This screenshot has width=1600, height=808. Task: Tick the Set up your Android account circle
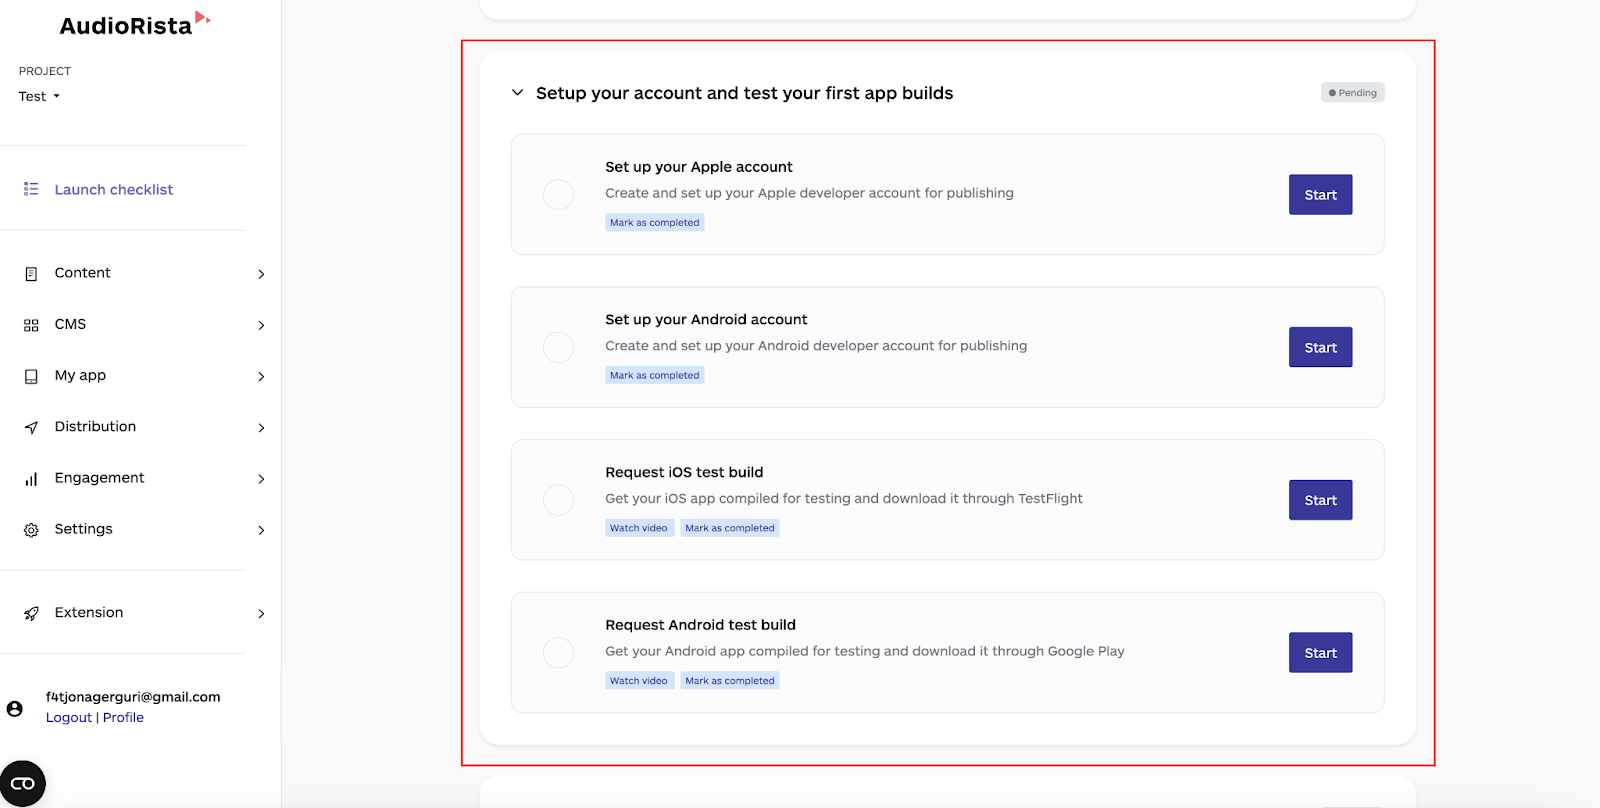tap(558, 347)
